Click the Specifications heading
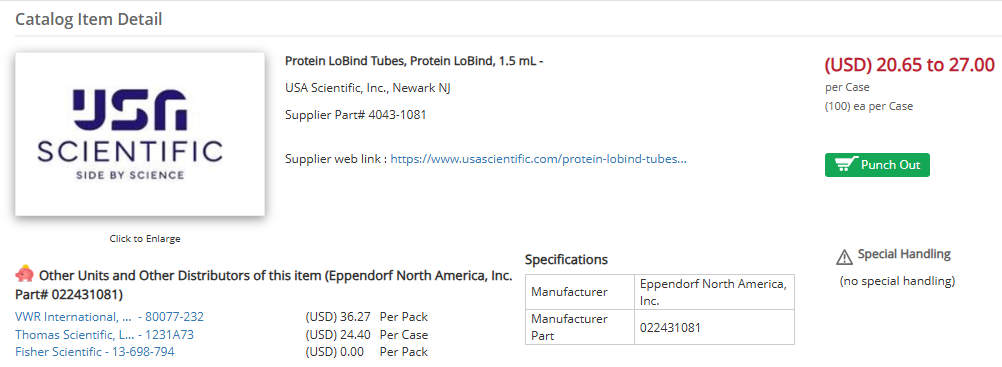The width and height of the screenshot is (1002, 367). click(x=566, y=260)
